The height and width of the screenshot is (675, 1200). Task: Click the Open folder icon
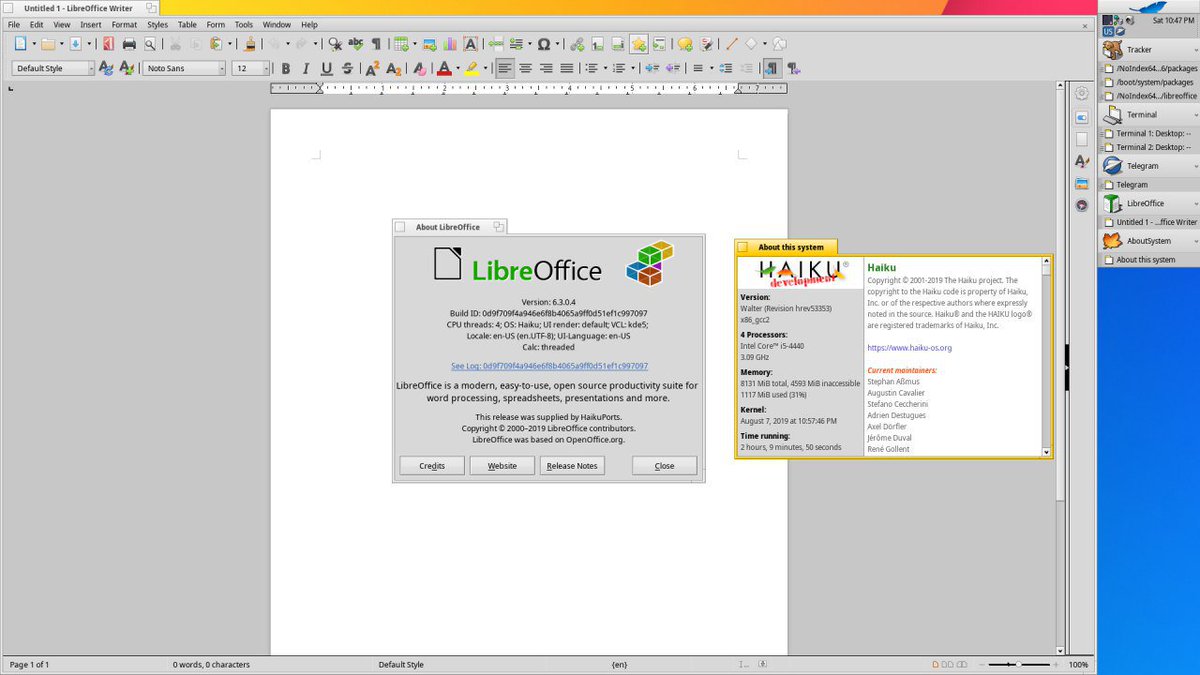(x=48, y=44)
